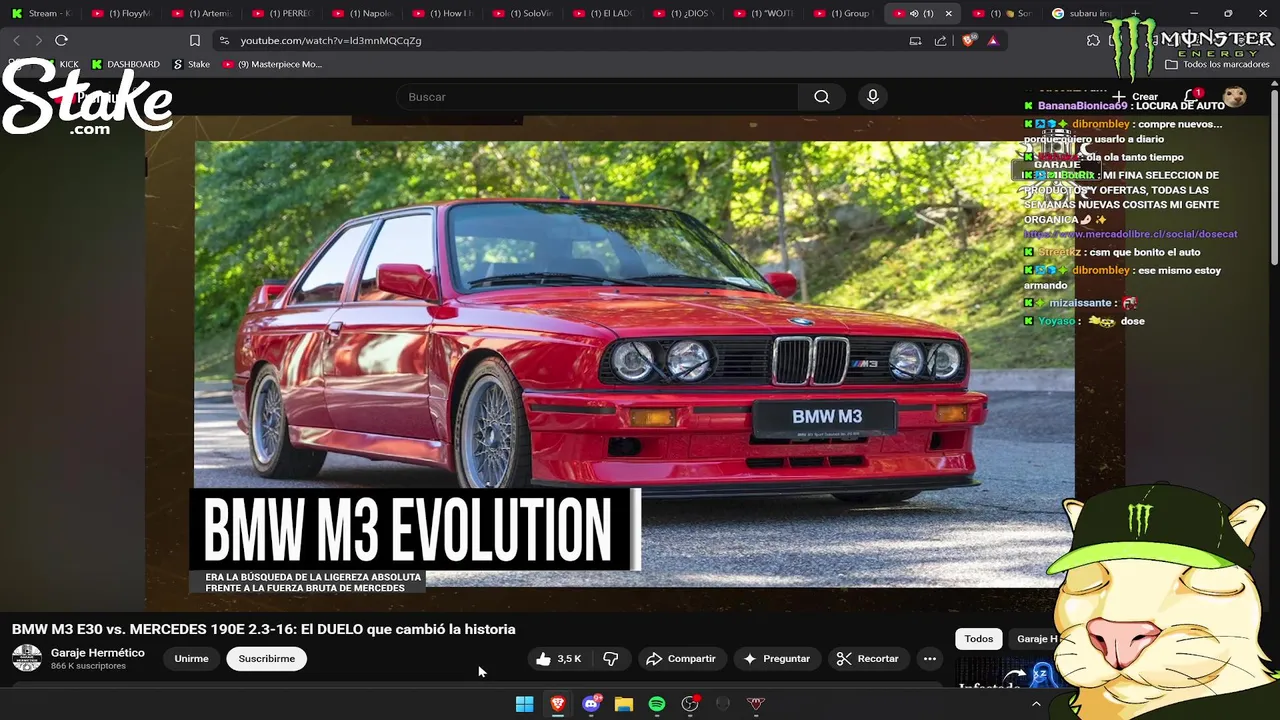Switch to the Napoleo tab

(x=361, y=13)
